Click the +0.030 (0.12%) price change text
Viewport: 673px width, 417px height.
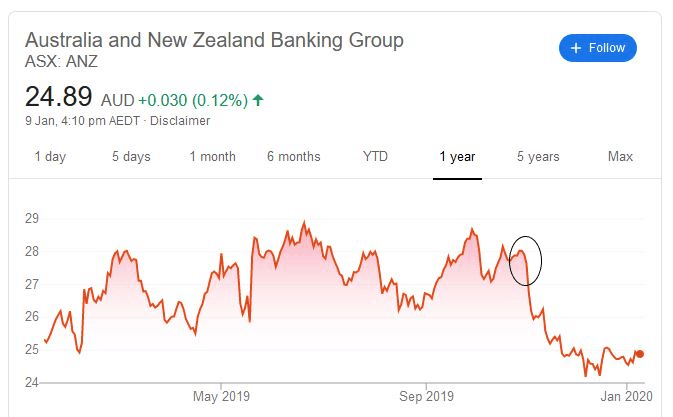[x=193, y=100]
